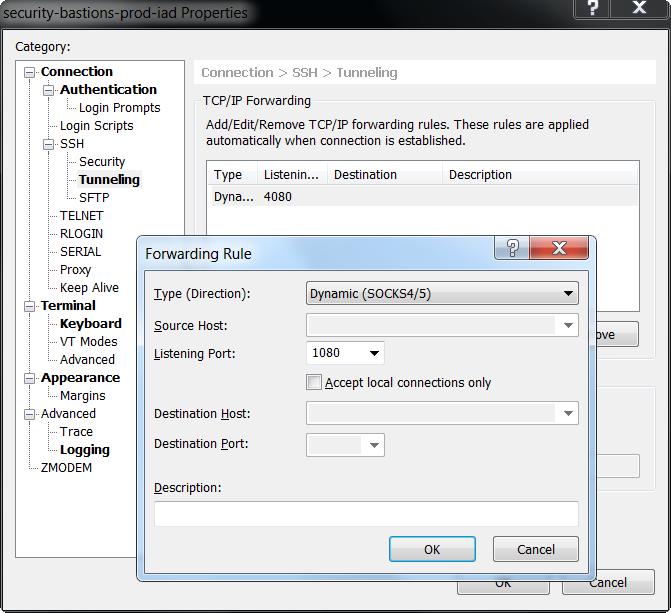Screen dimensions: 671x613
Task: Select Tunneling in category tree
Action: (x=109, y=180)
